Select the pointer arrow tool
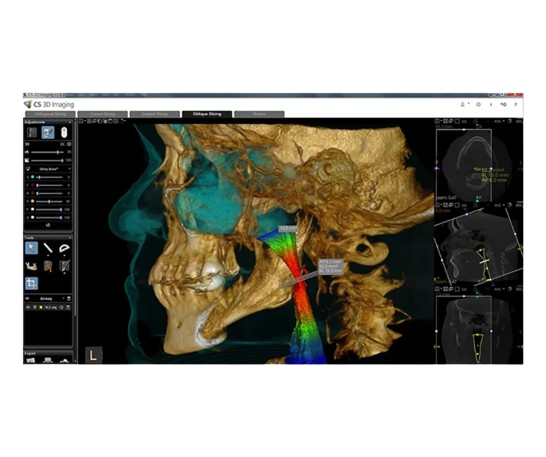This screenshot has height=457, width=546. [x=32, y=248]
